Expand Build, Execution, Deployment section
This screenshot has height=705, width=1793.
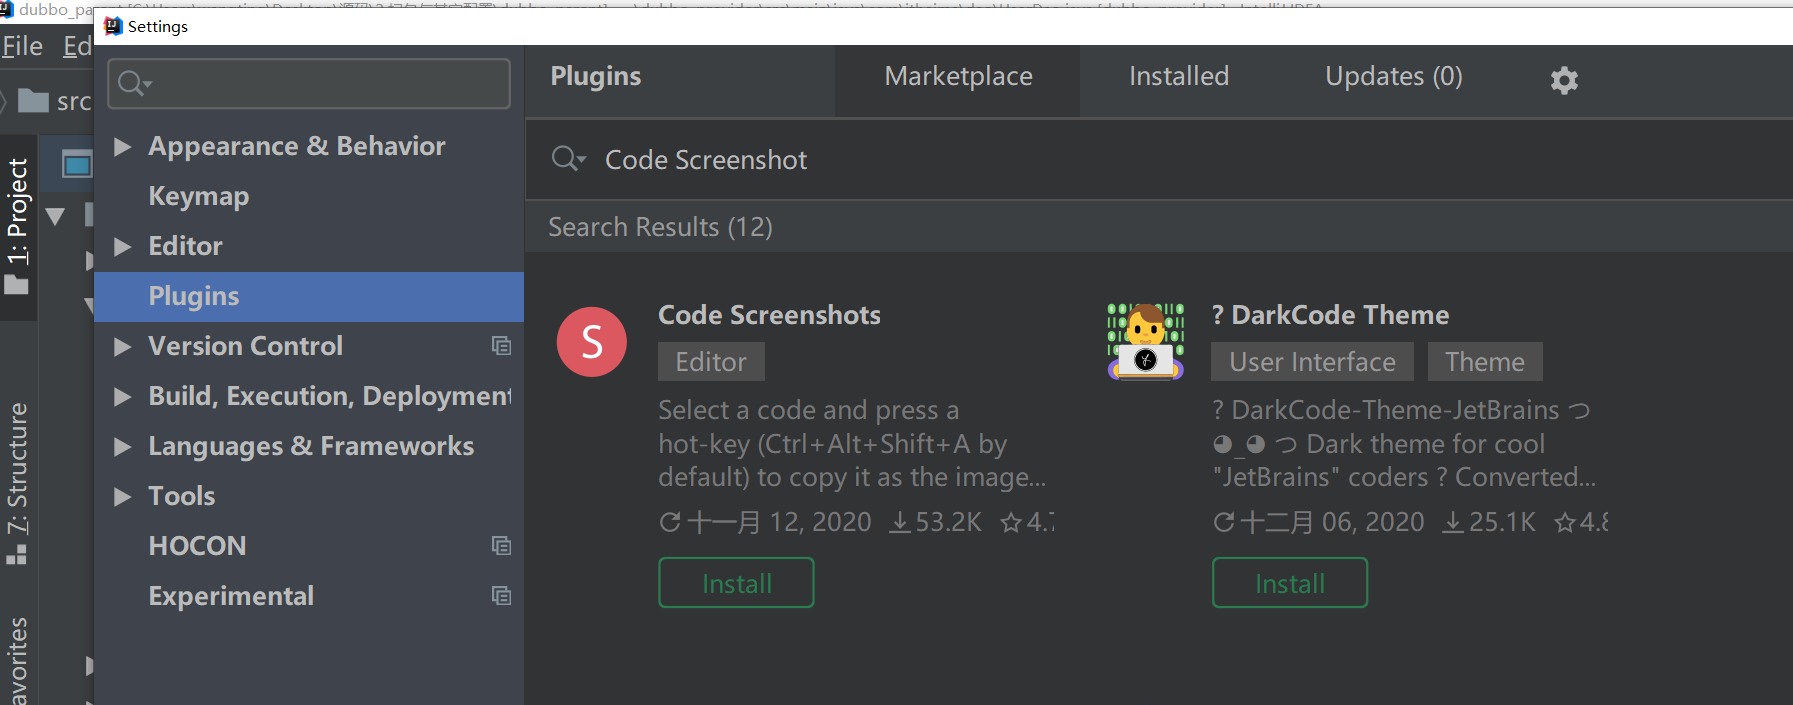click(123, 397)
